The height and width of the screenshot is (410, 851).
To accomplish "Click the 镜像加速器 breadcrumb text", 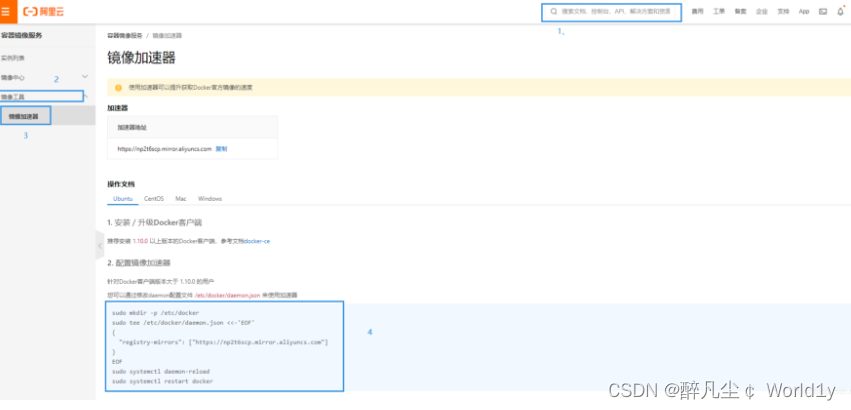I will pos(167,35).
